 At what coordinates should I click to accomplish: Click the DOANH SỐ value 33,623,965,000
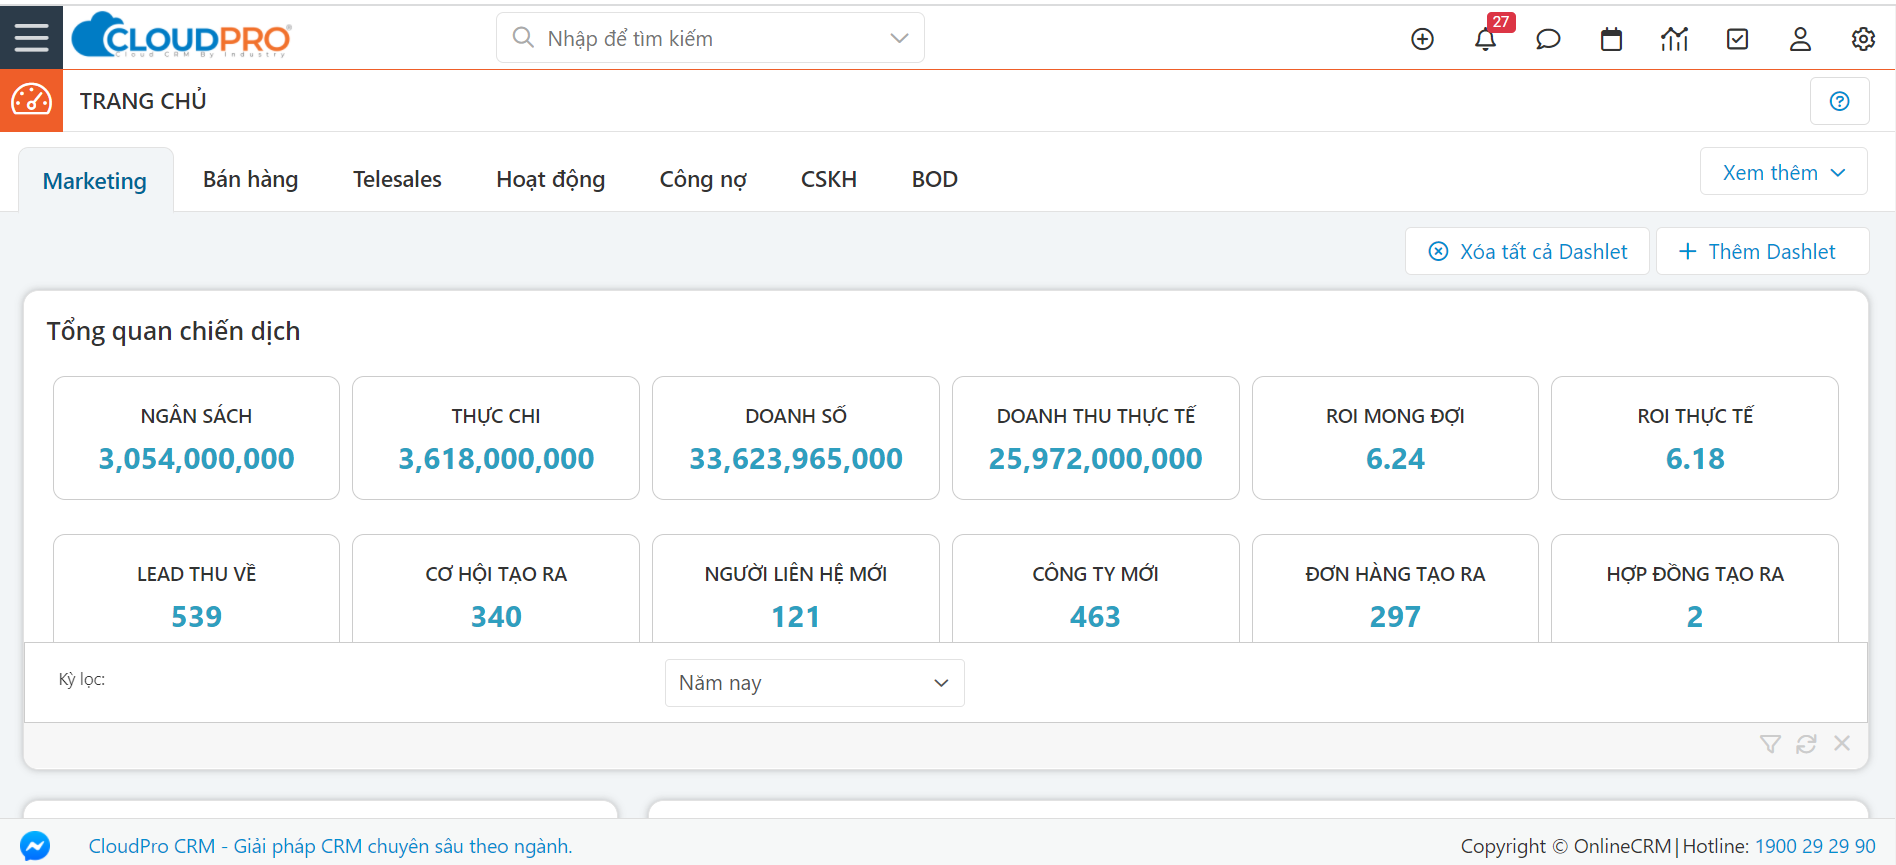796,459
